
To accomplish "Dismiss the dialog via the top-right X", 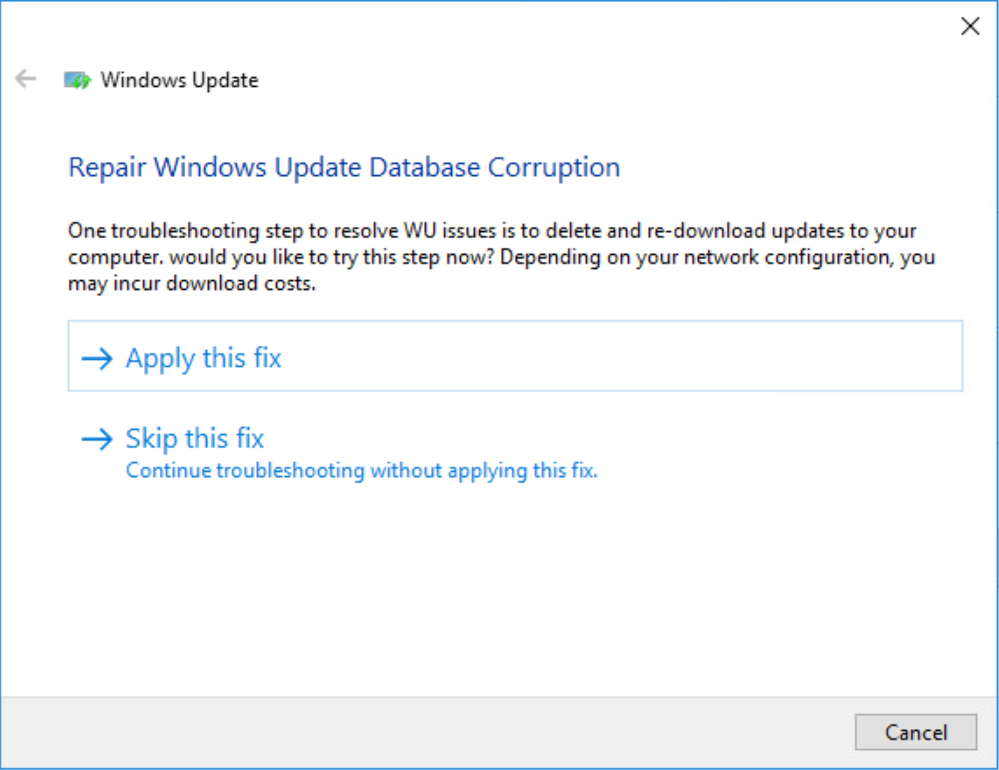I will 970,26.
